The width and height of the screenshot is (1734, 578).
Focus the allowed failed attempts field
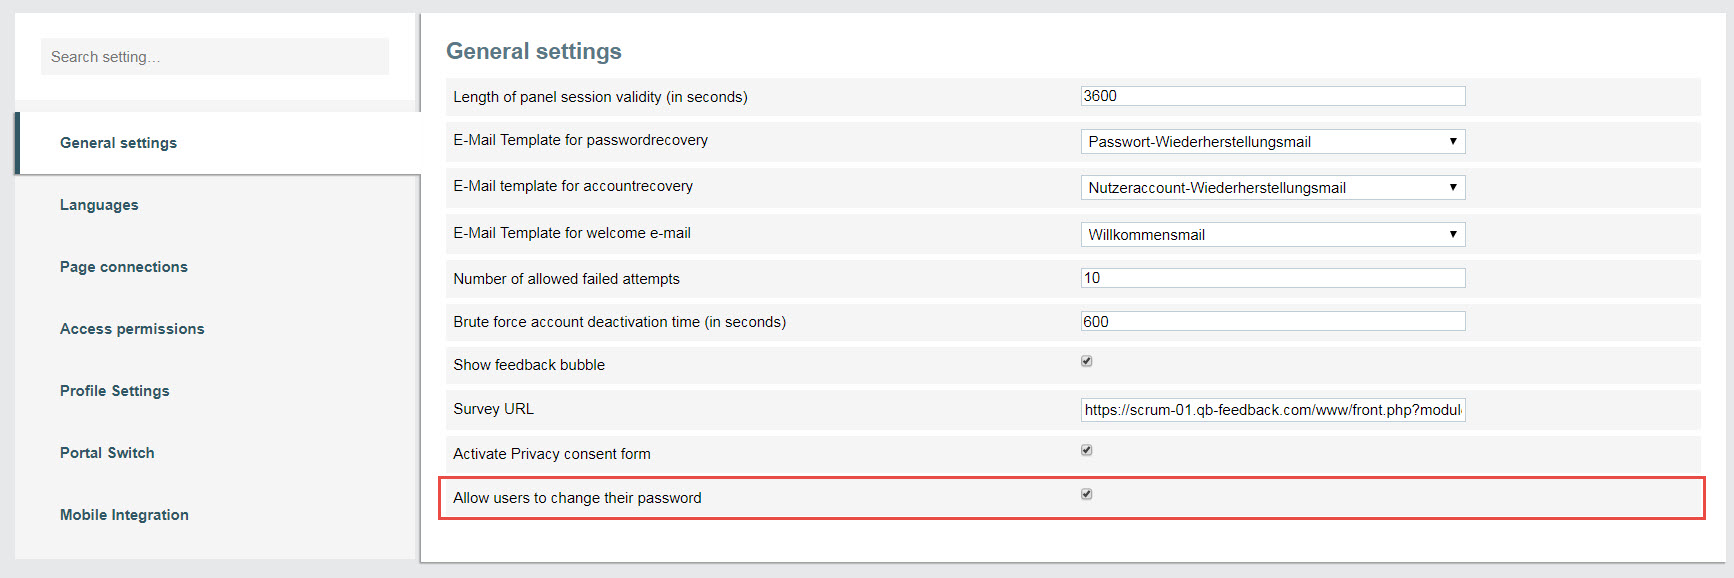click(x=1273, y=278)
